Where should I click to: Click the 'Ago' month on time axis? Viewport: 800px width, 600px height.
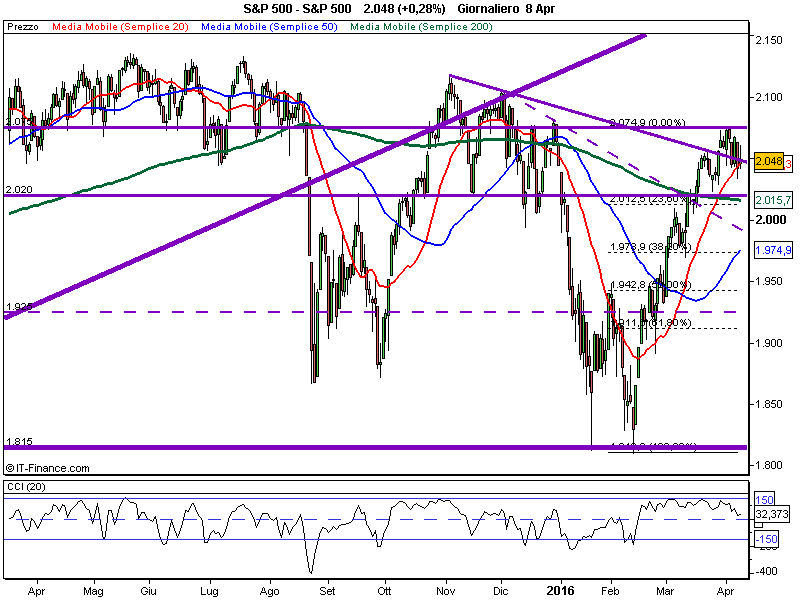click(x=269, y=591)
